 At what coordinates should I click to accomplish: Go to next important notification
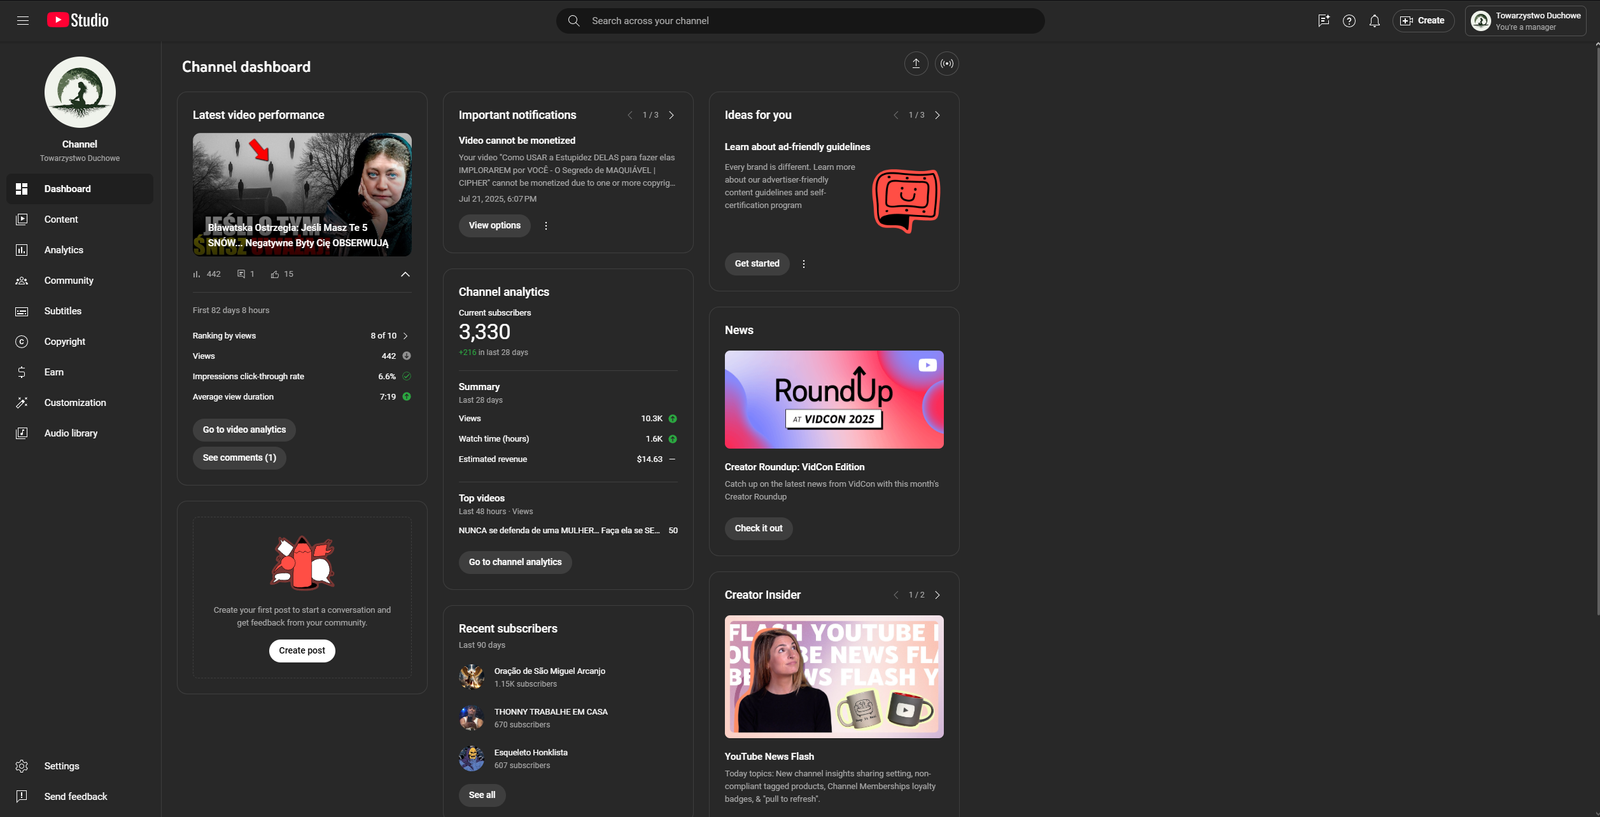click(x=671, y=115)
